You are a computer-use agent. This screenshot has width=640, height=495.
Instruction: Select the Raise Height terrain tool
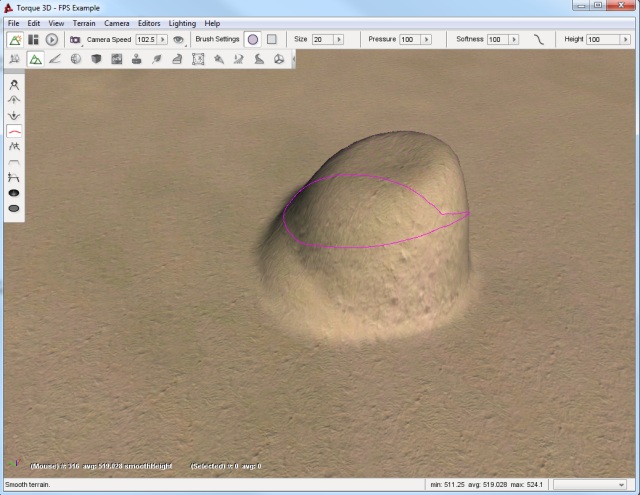pos(15,100)
